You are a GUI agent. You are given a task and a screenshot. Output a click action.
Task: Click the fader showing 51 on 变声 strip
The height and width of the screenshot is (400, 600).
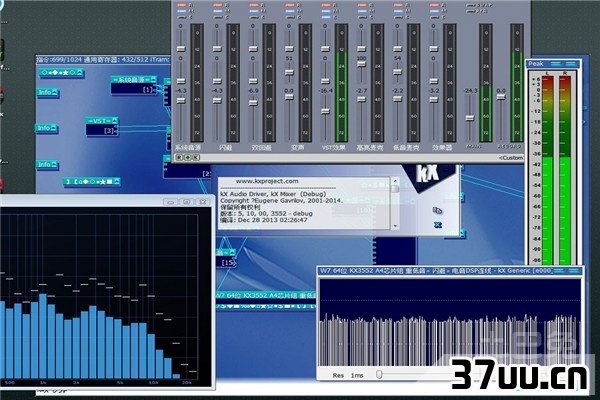coord(289,72)
